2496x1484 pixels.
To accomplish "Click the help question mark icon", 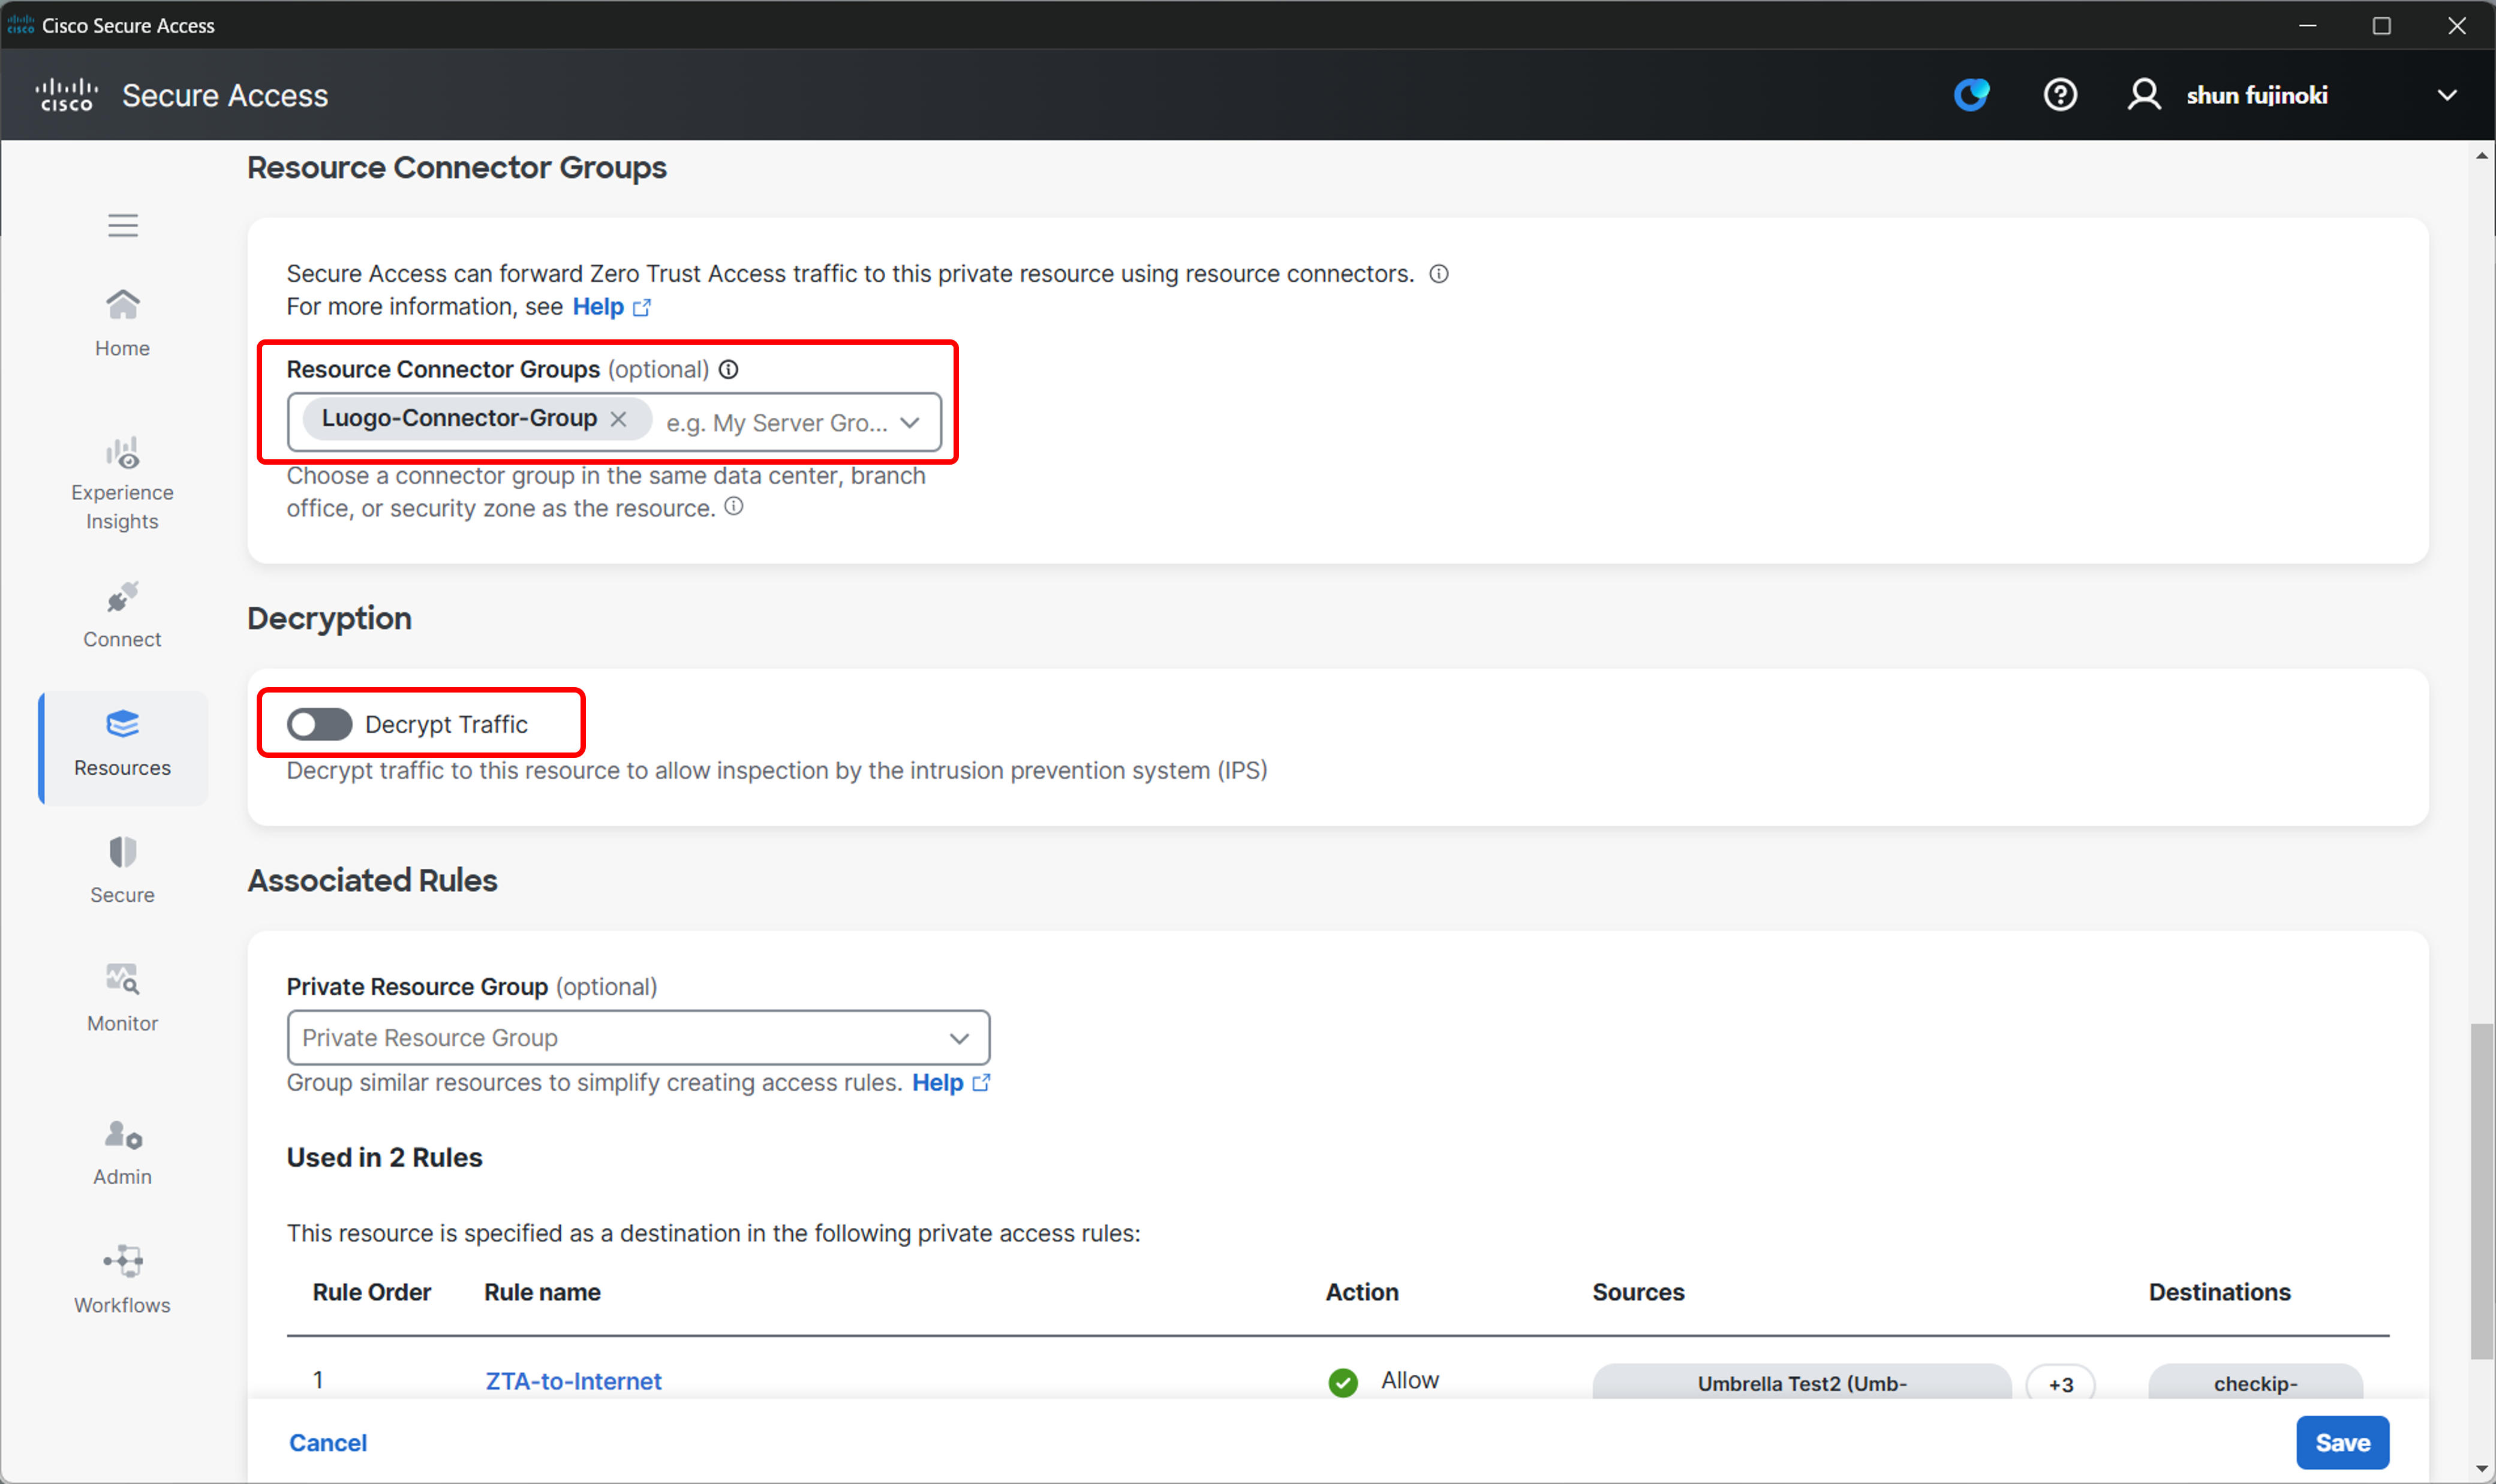I will pos(2060,95).
